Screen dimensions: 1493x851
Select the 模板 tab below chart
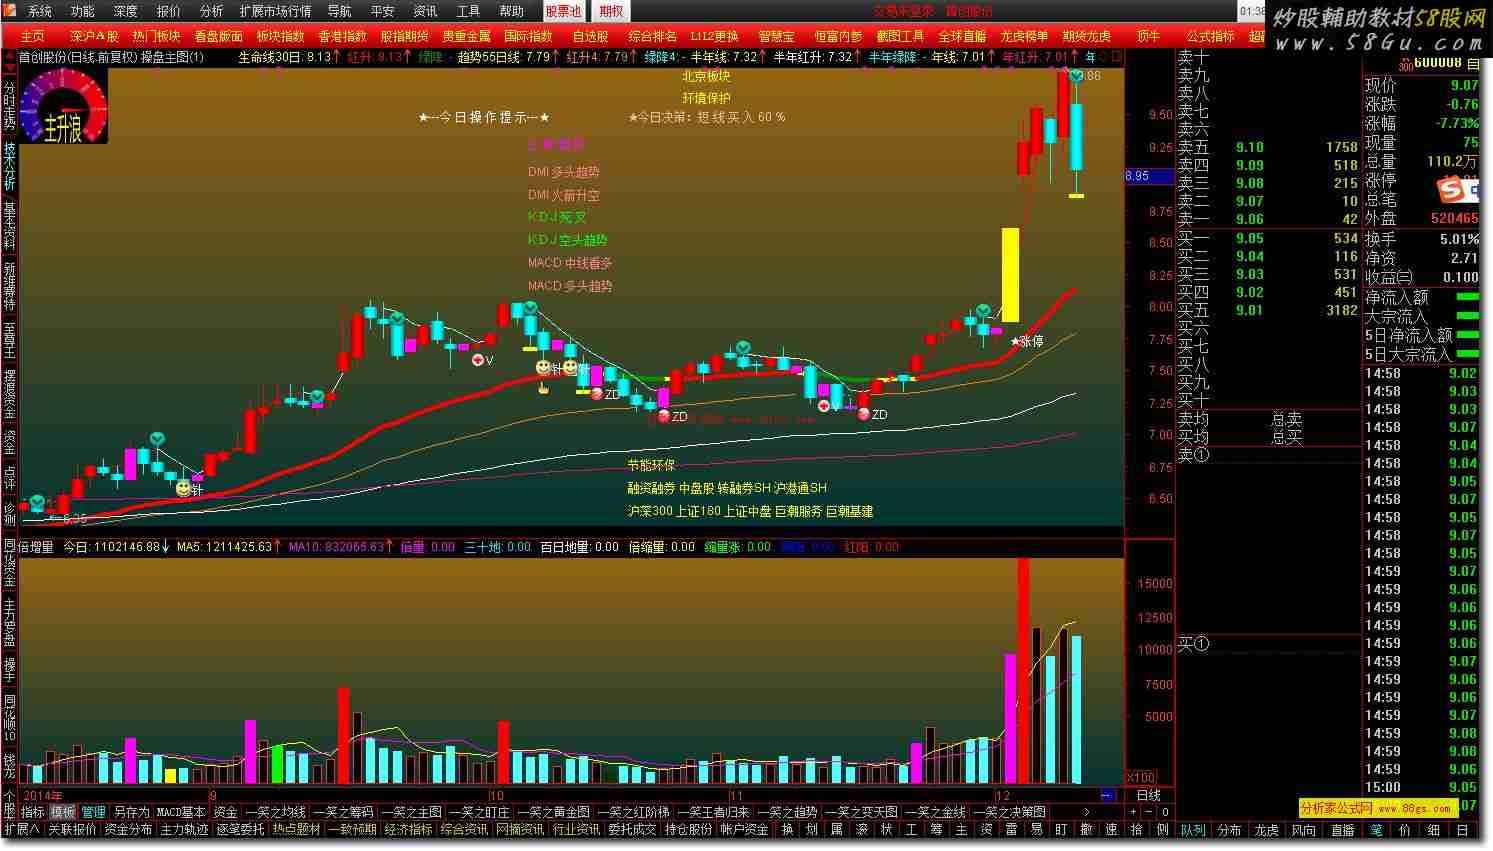pos(63,812)
